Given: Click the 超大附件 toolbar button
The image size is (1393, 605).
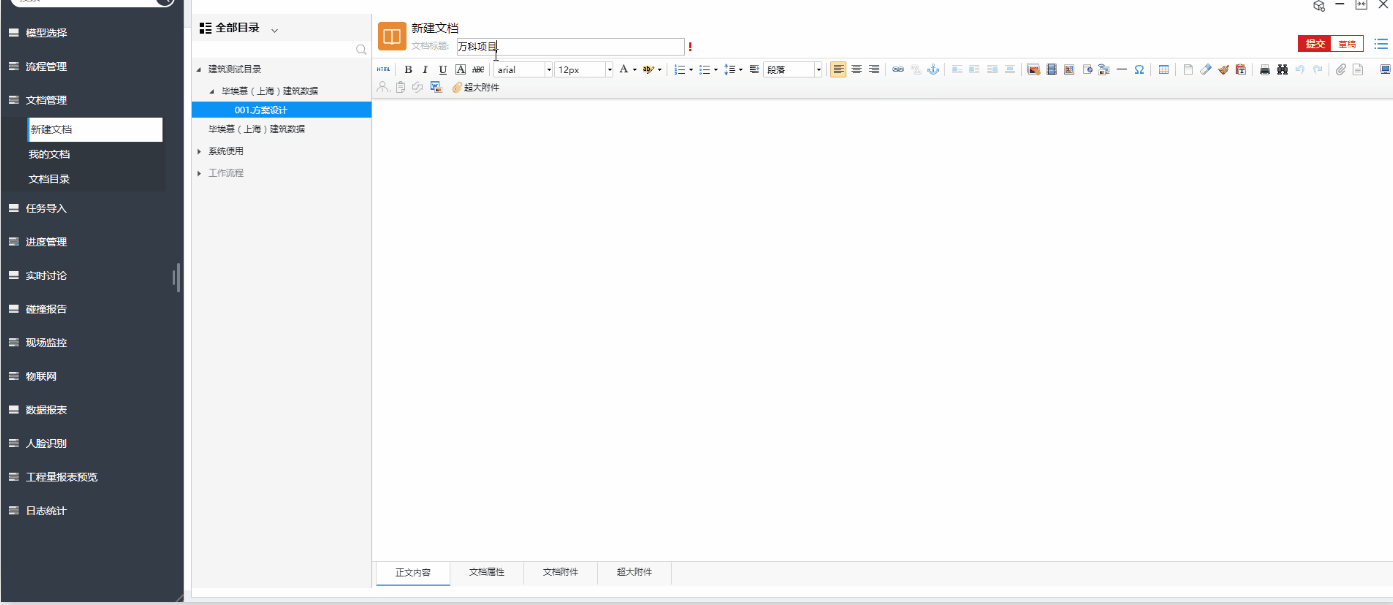Looking at the screenshot, I should click(x=476, y=88).
